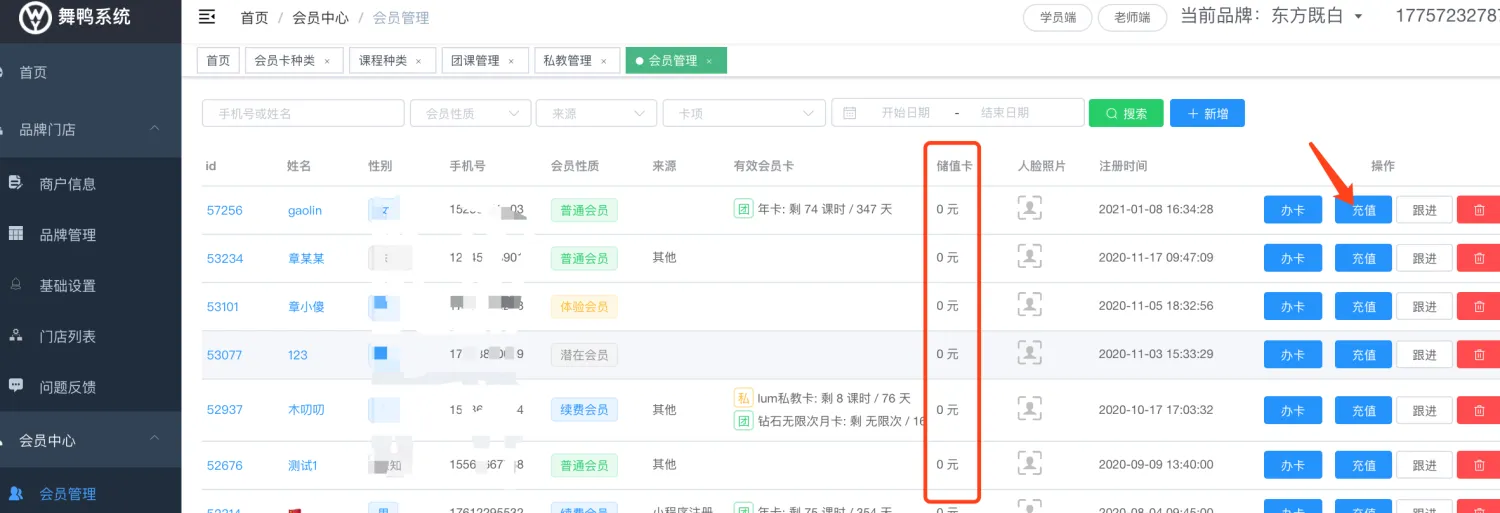Open the 来源 dropdown filter
Image resolution: width=1500 pixels, height=513 pixels.
point(596,113)
